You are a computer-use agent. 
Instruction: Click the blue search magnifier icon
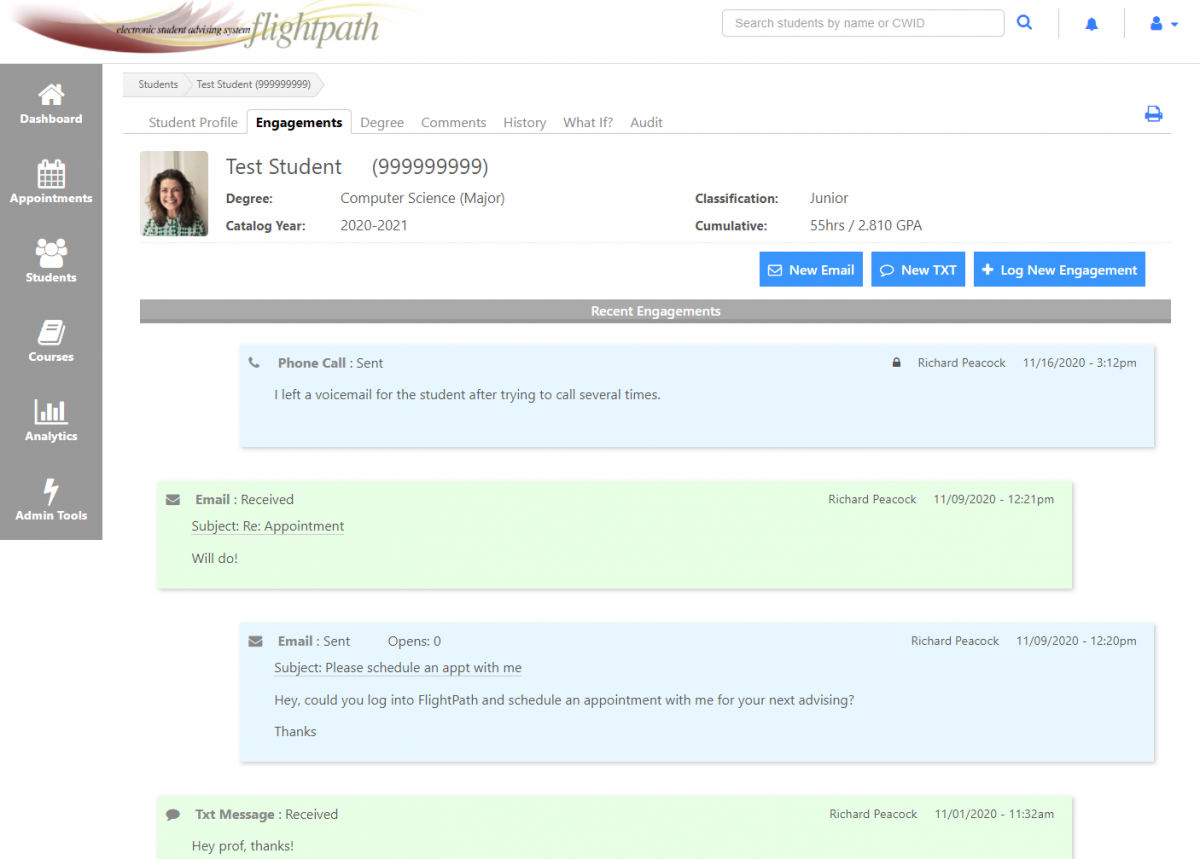click(1024, 23)
